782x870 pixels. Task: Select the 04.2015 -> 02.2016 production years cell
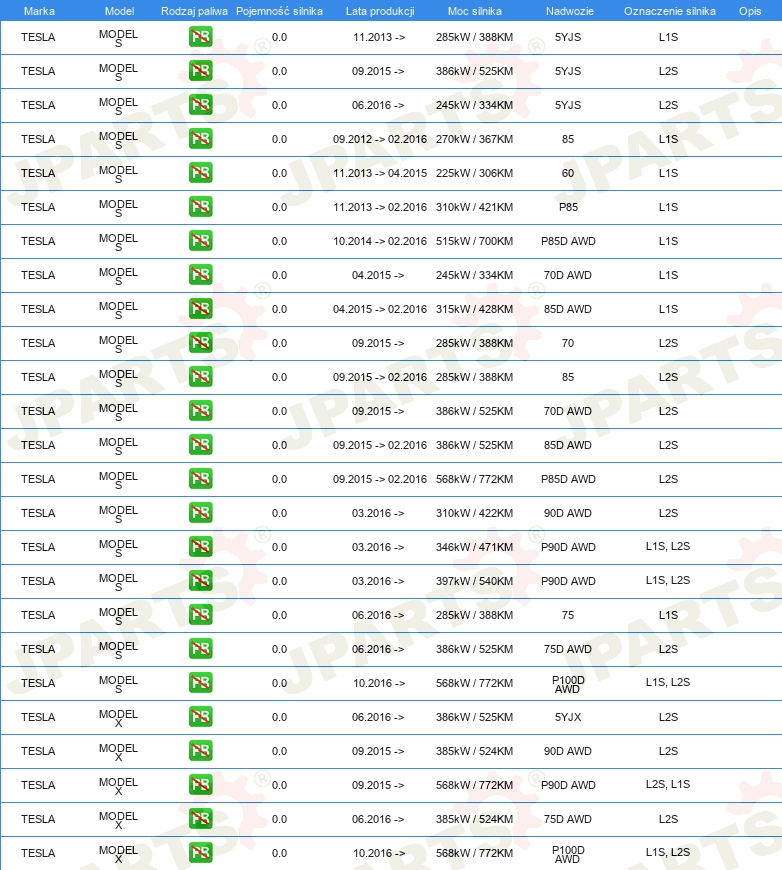[x=380, y=309]
